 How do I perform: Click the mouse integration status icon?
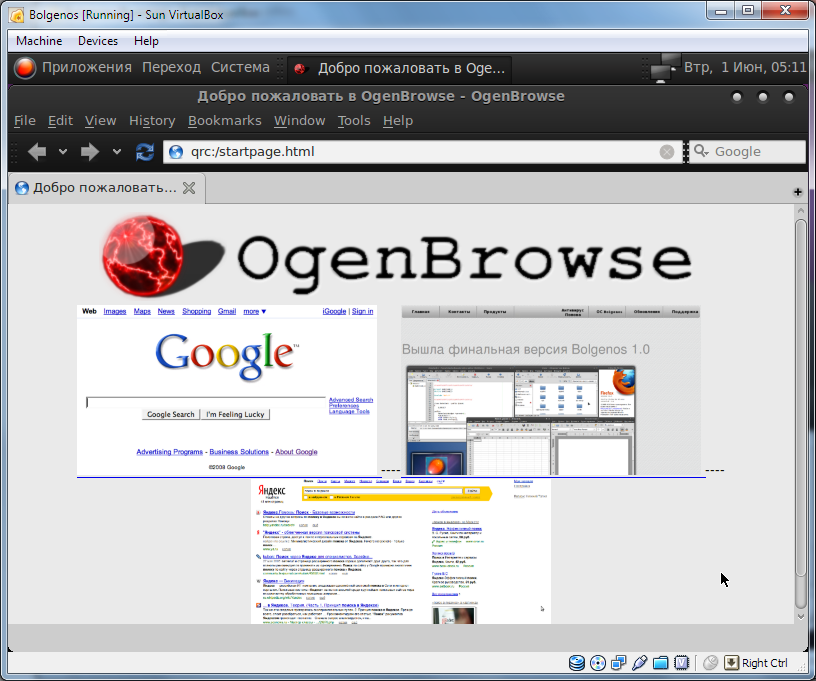point(710,663)
